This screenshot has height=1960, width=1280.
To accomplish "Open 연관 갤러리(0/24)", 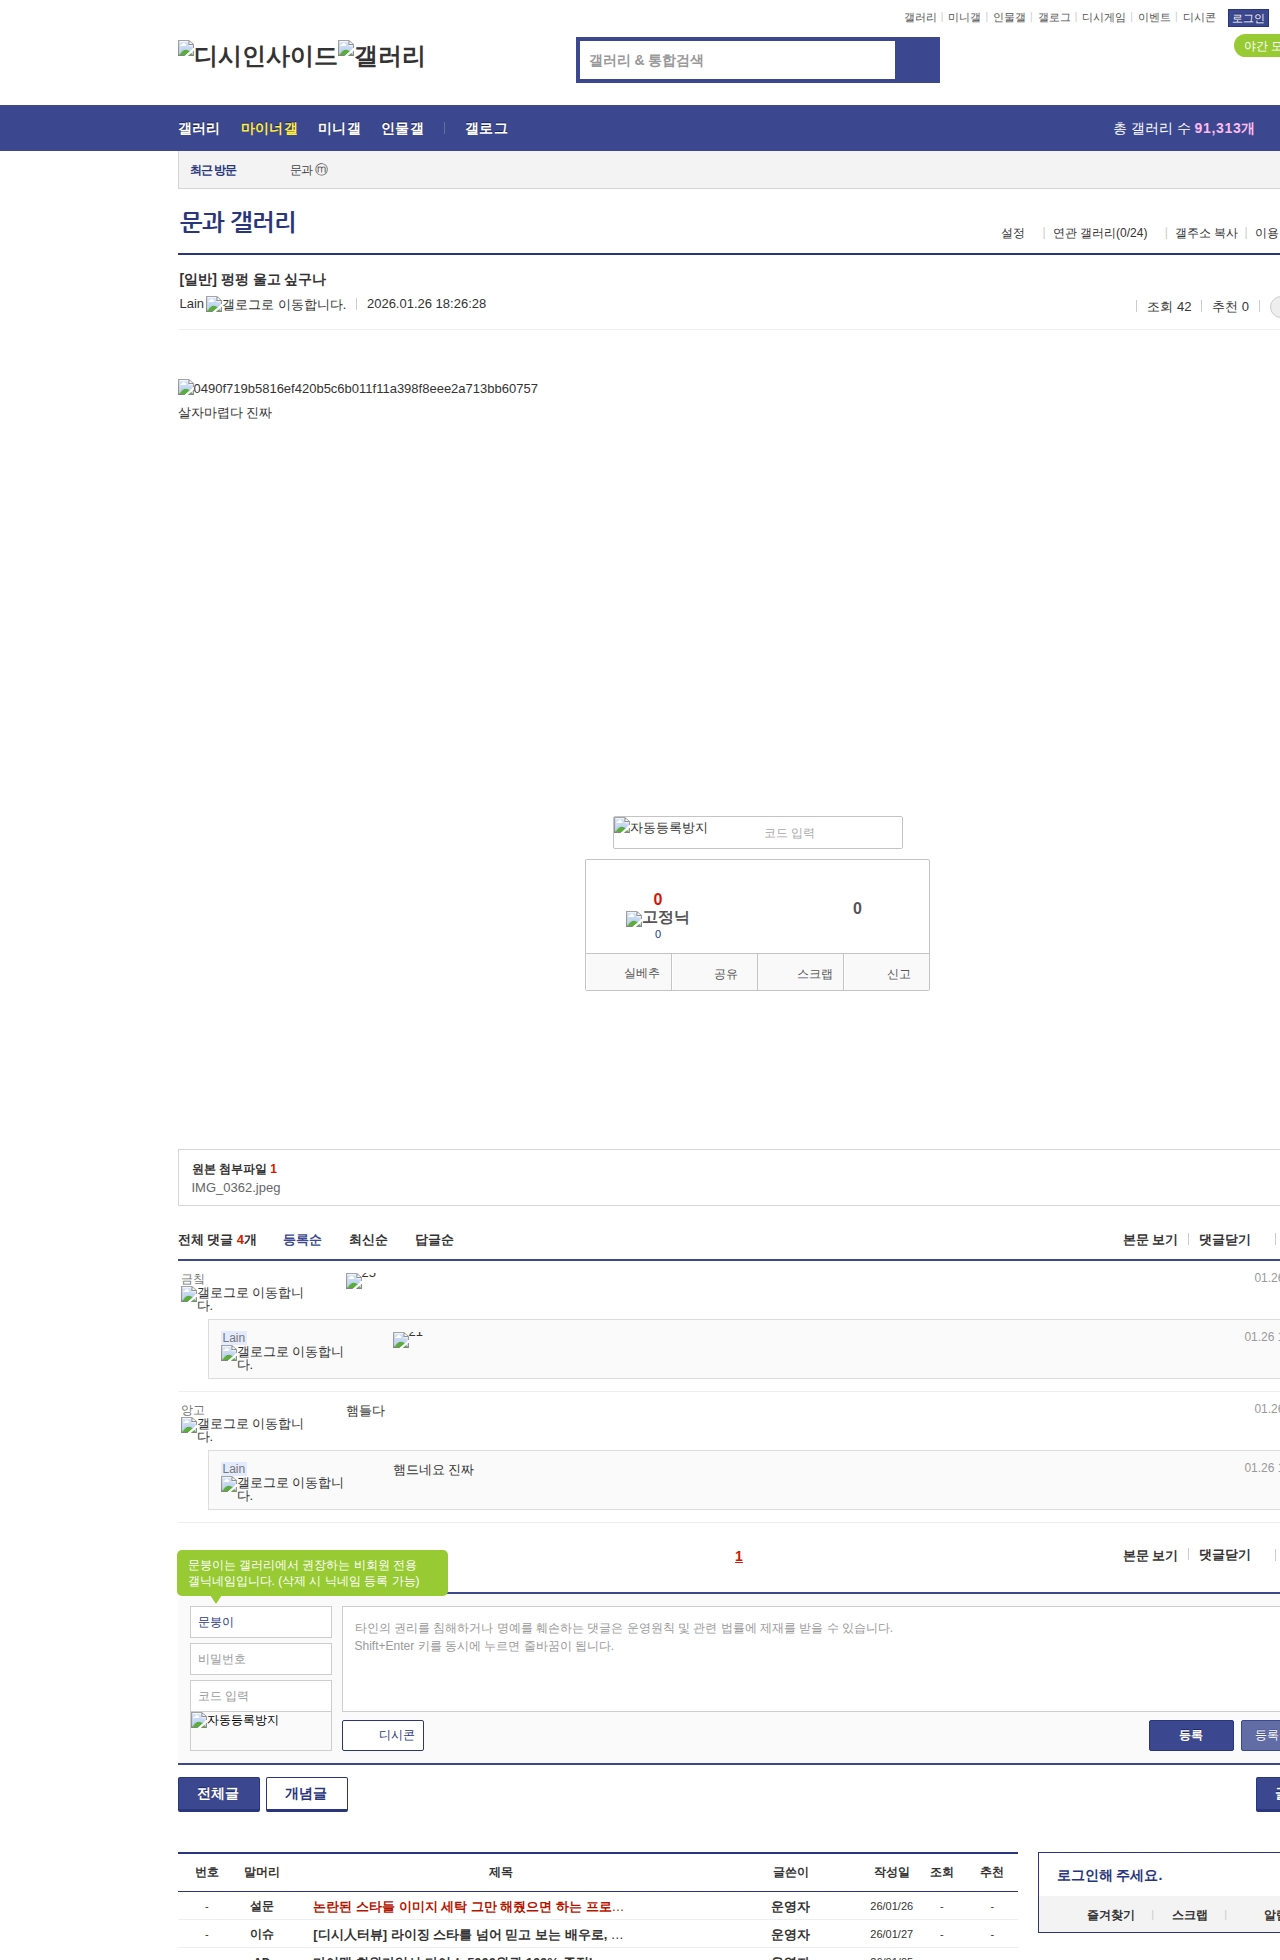I will pos(1100,233).
